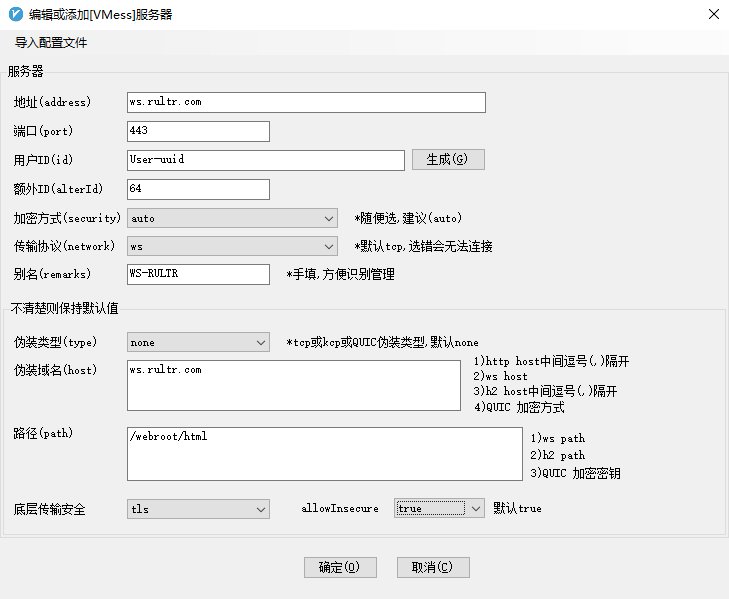This screenshot has height=599, width=729.
Task: Click the 地址(address) input field
Action: [x=306, y=102]
